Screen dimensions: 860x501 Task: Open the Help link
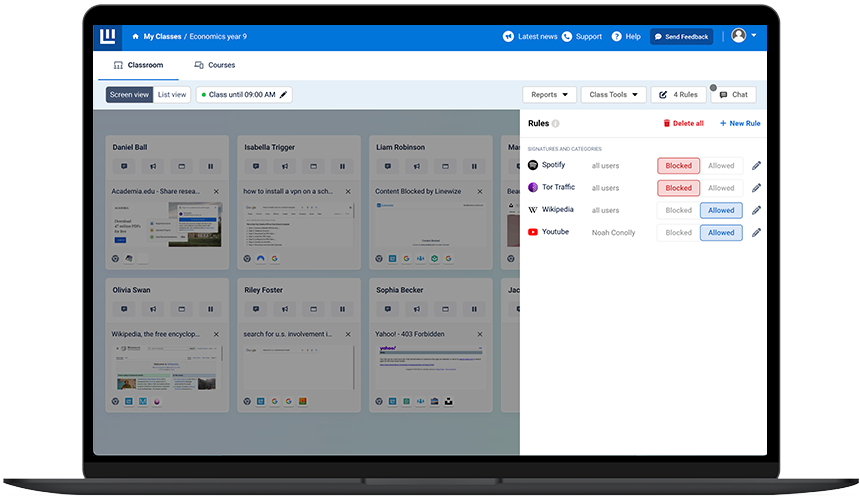(x=626, y=36)
